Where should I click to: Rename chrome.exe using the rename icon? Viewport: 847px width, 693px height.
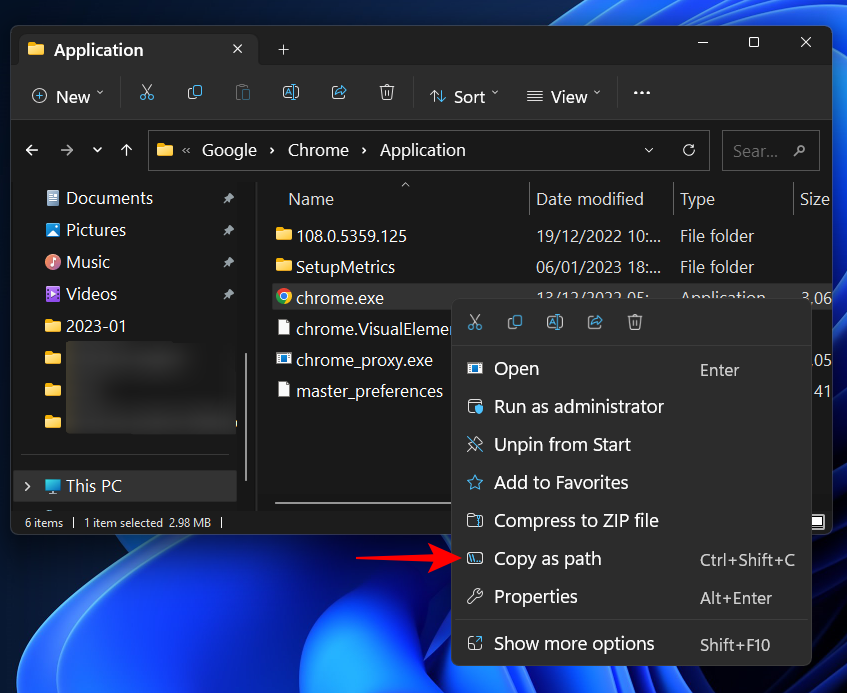[x=555, y=322]
